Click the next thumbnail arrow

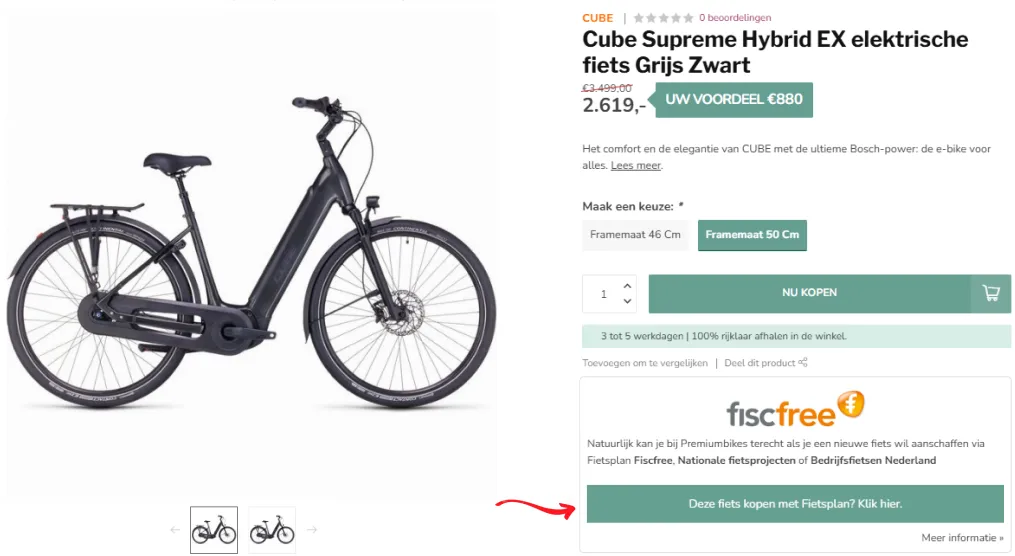click(x=311, y=530)
